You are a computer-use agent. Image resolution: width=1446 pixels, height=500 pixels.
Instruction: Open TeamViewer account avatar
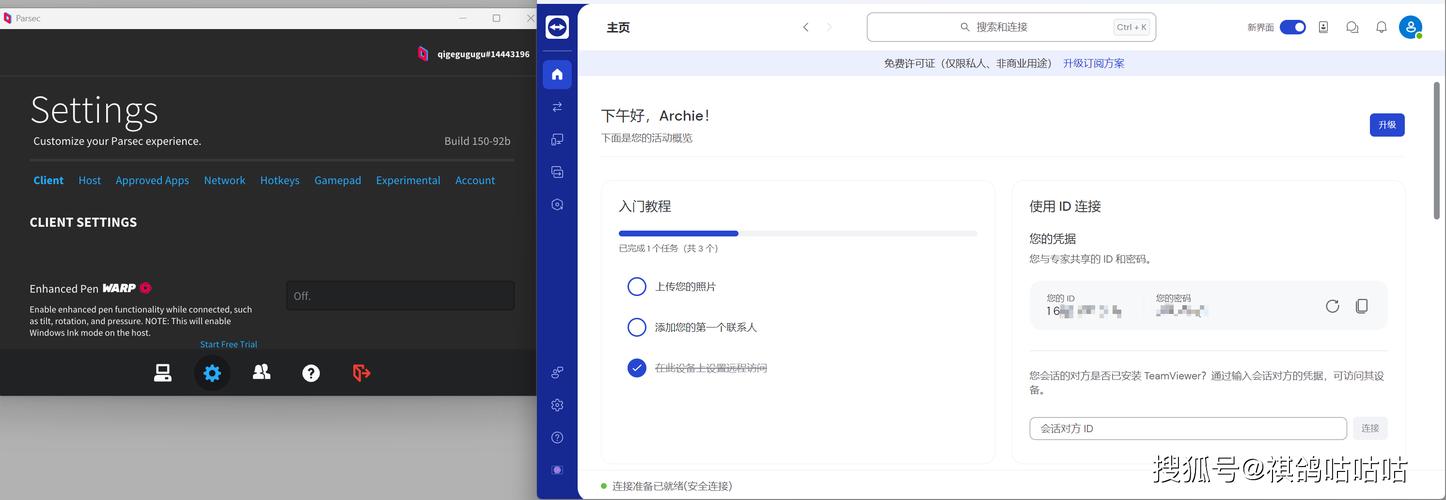coord(1411,28)
